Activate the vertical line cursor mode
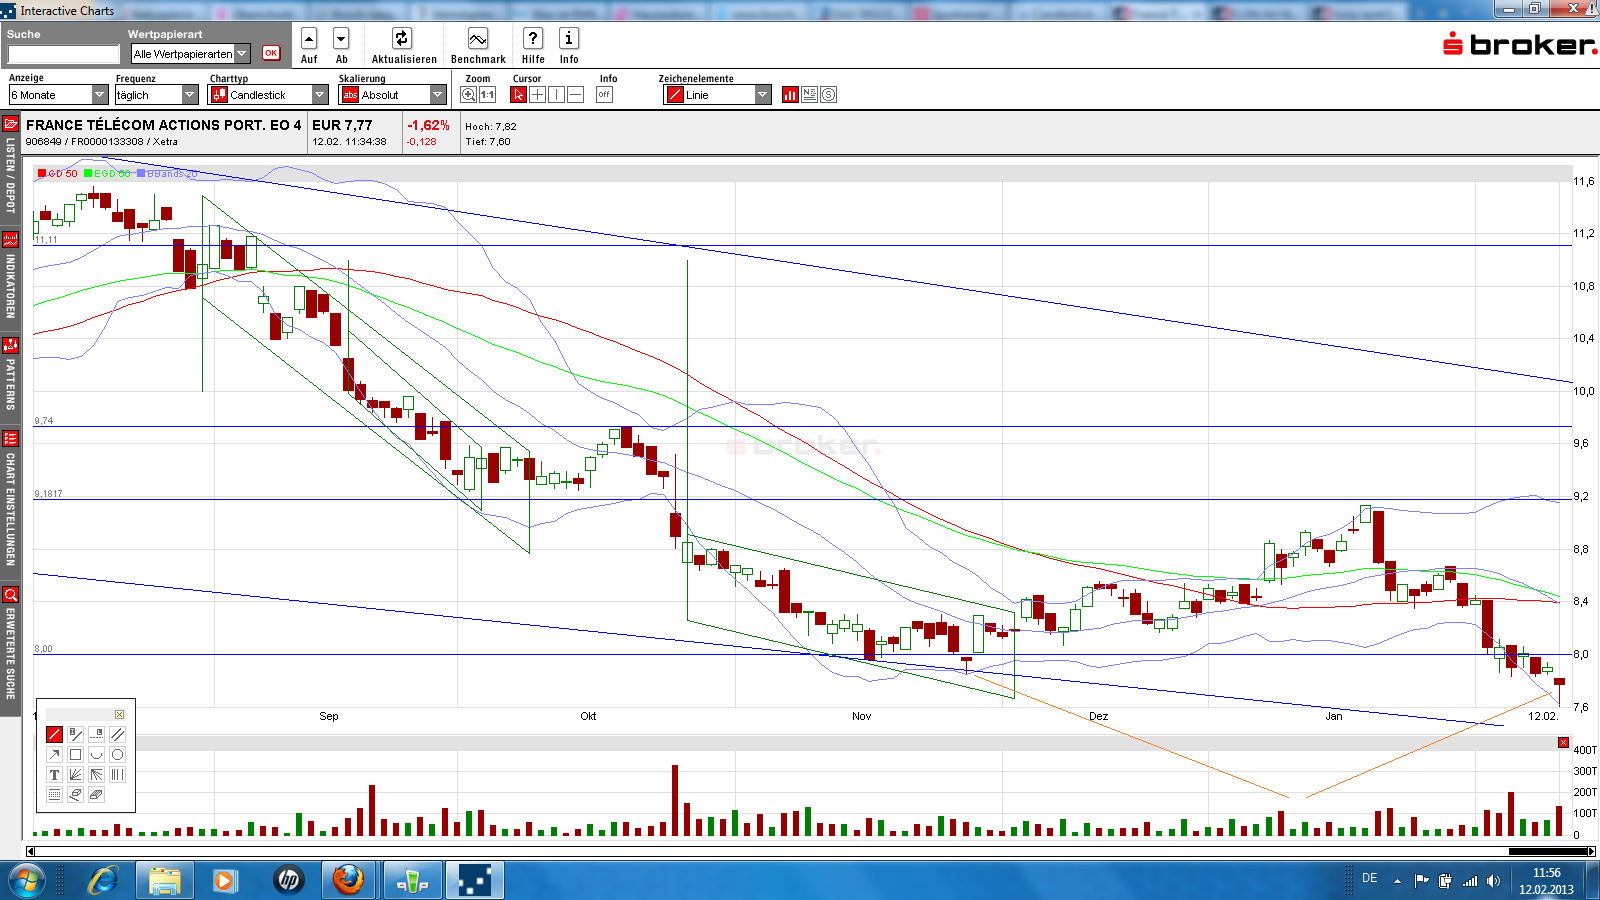The height and width of the screenshot is (900, 1600). pos(557,95)
